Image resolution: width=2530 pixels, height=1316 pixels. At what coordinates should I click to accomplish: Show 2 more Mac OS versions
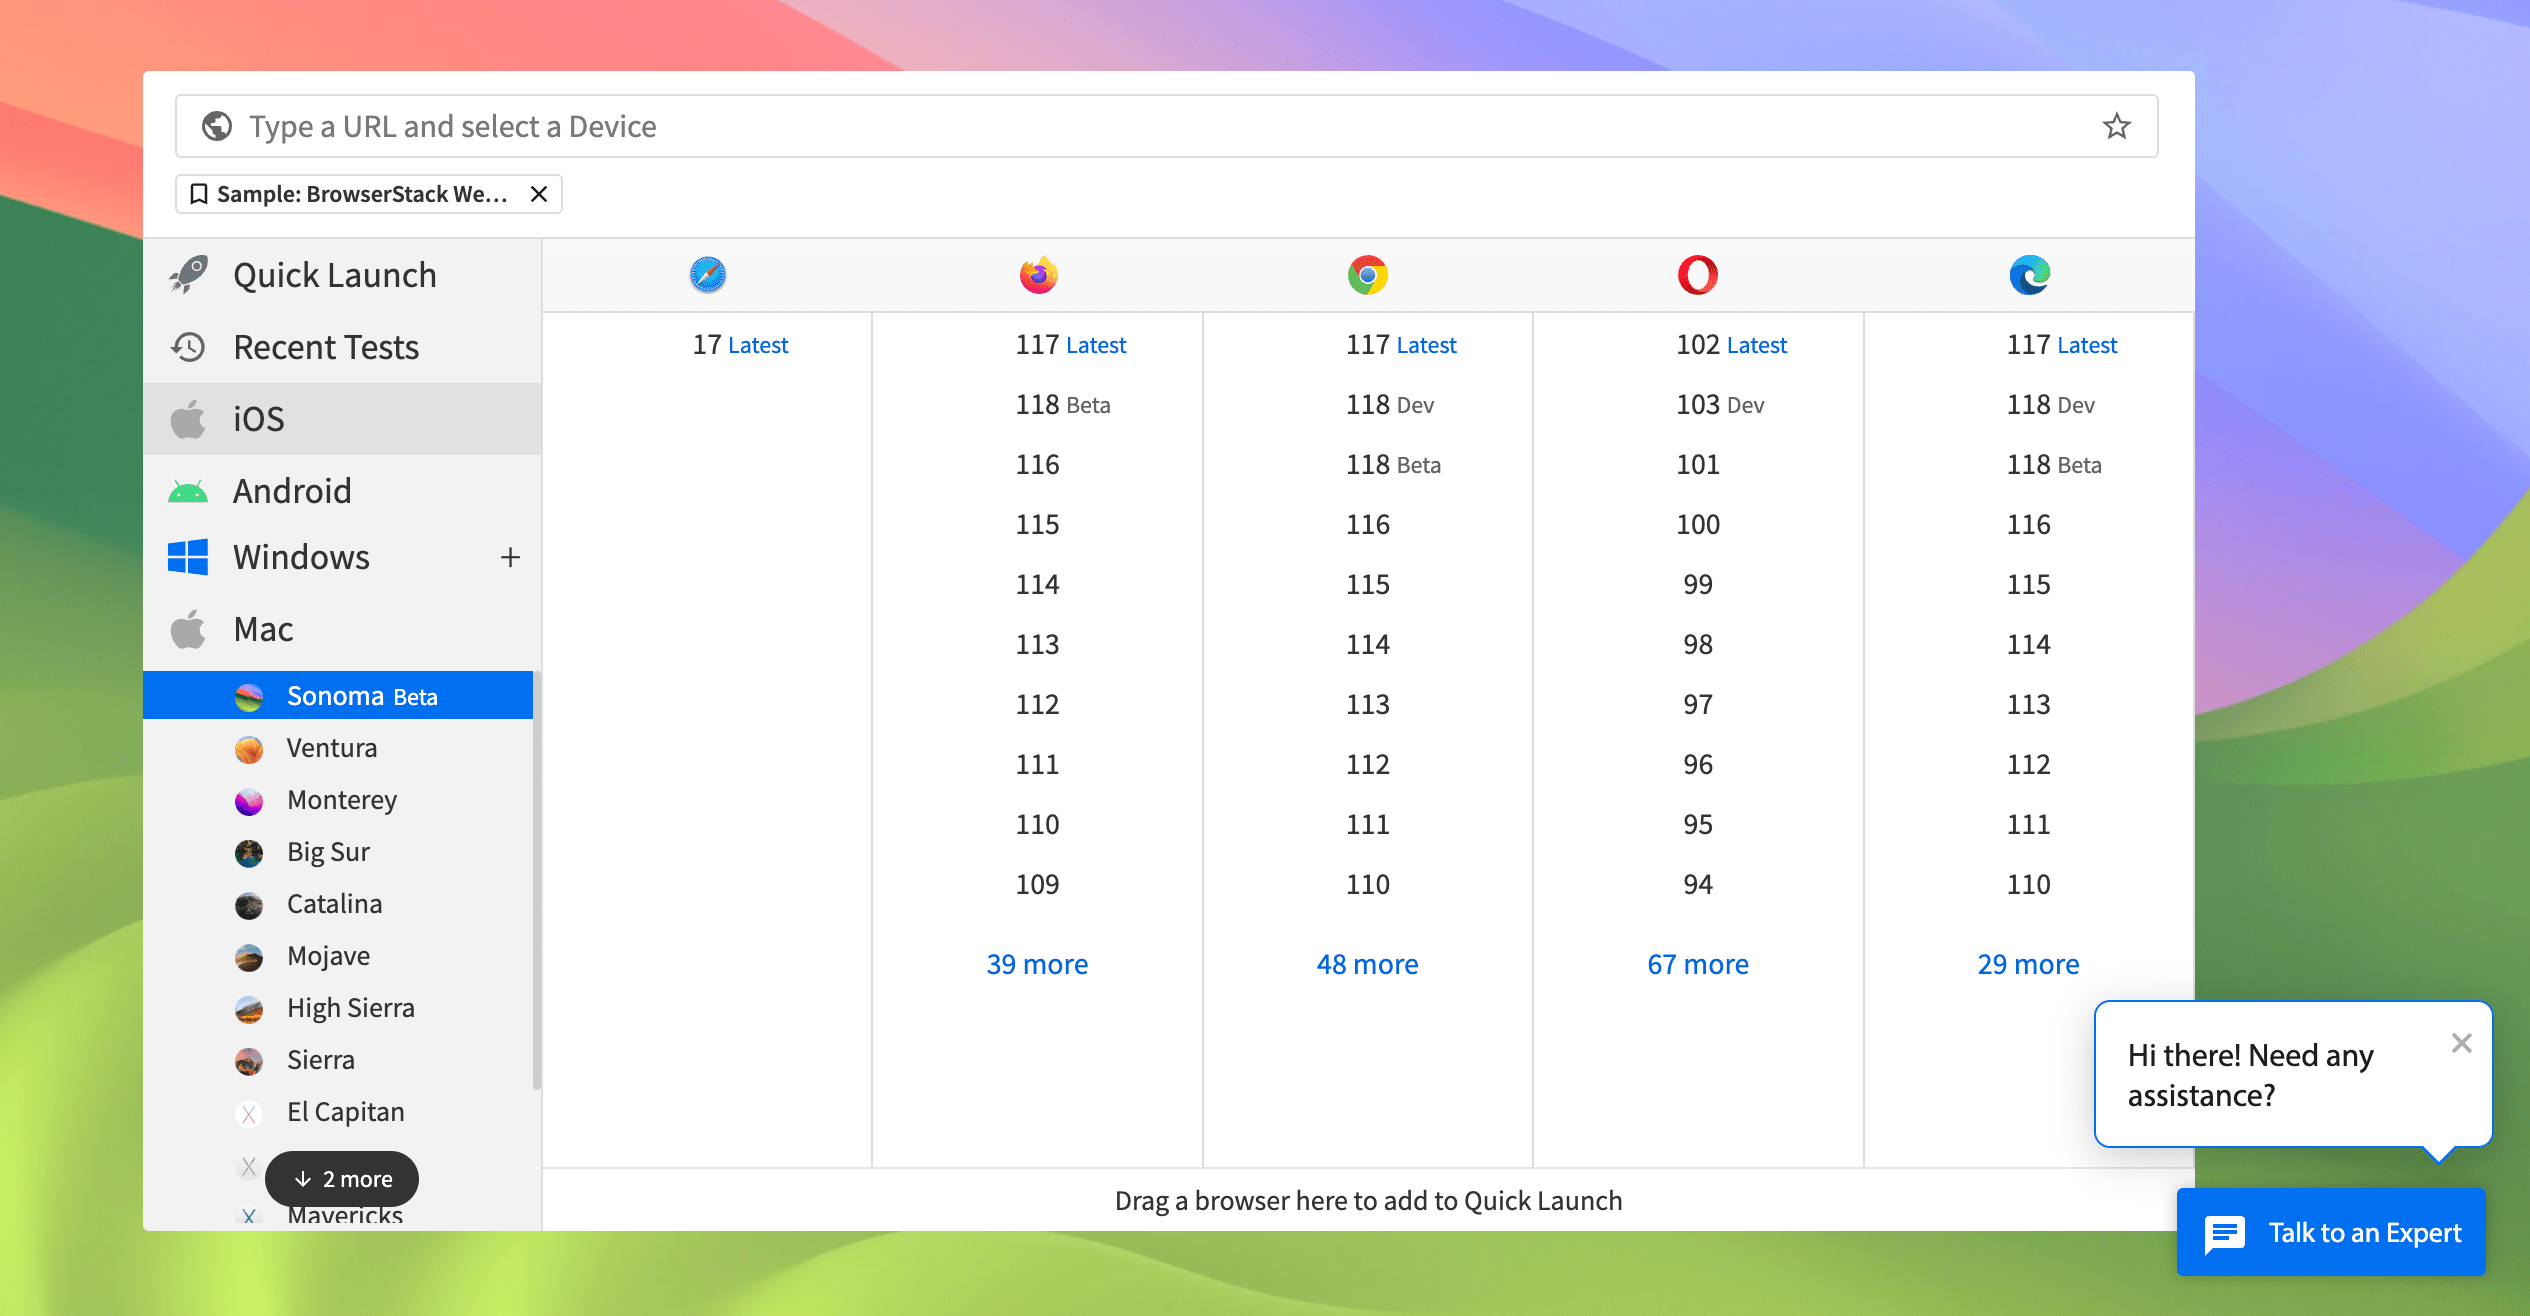[341, 1179]
